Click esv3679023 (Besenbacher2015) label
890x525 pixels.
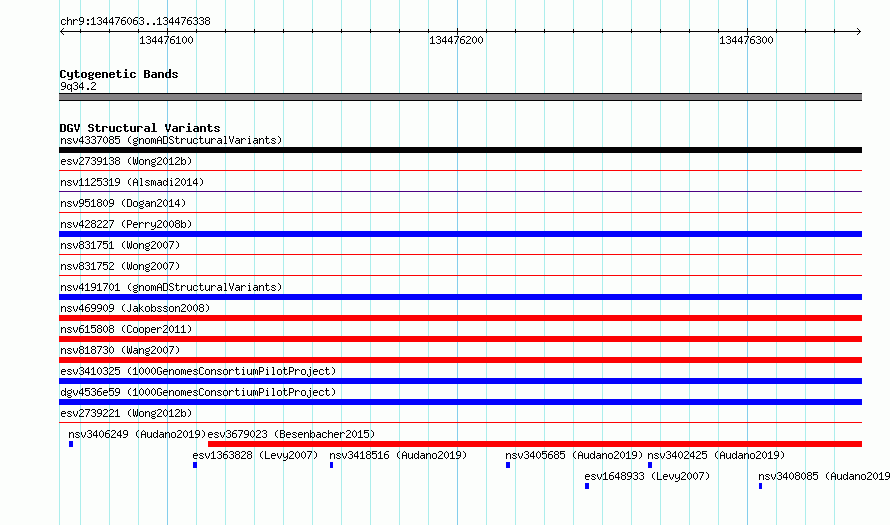click(x=291, y=434)
